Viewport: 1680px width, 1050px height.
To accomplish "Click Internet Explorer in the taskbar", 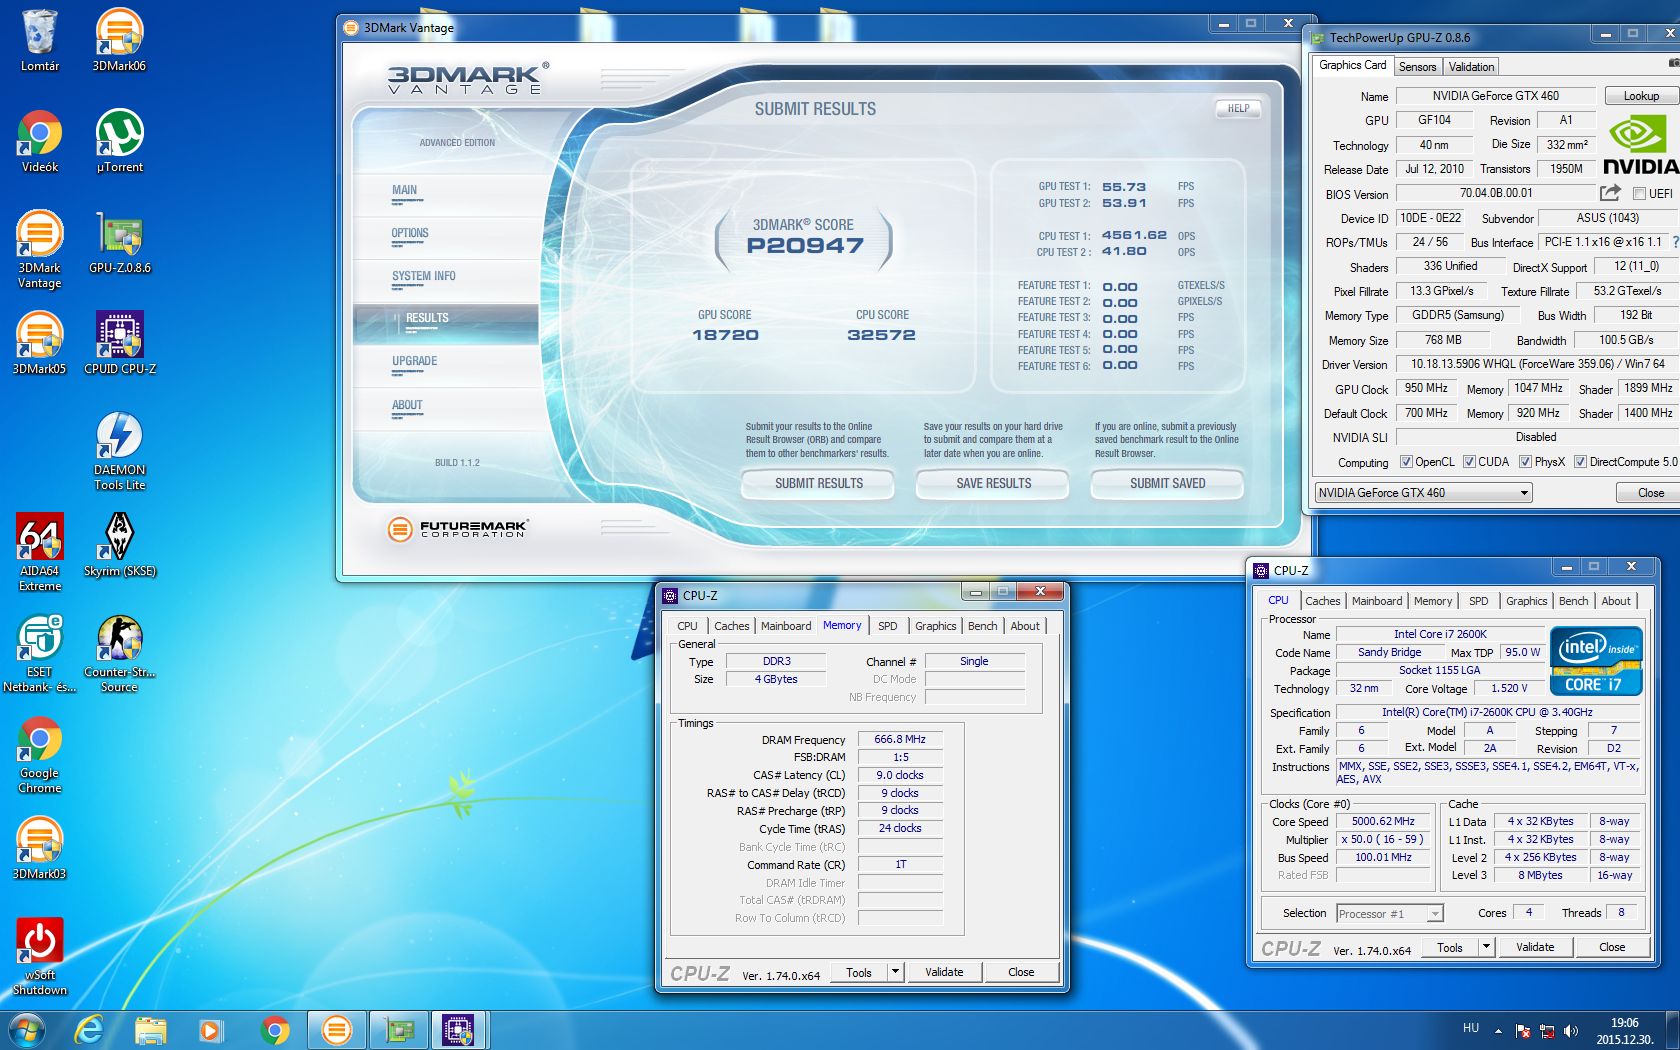I will [90, 1029].
